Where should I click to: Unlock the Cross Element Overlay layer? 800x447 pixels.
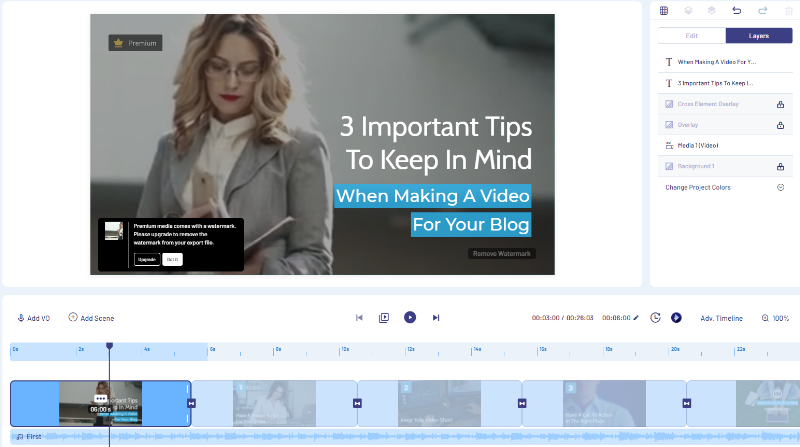(x=780, y=104)
